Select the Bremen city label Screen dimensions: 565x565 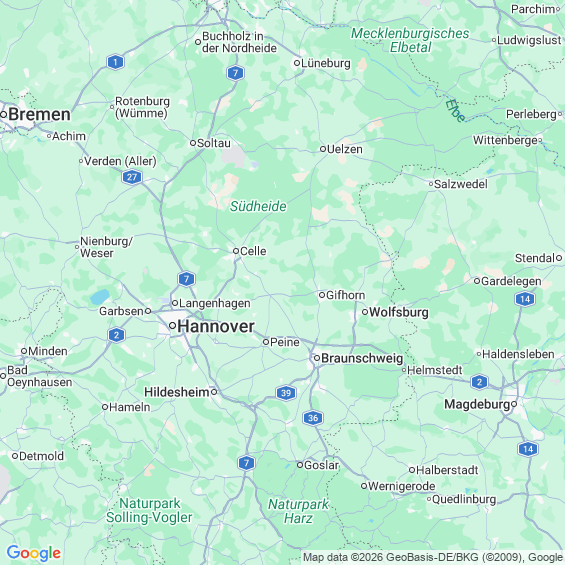[39, 115]
